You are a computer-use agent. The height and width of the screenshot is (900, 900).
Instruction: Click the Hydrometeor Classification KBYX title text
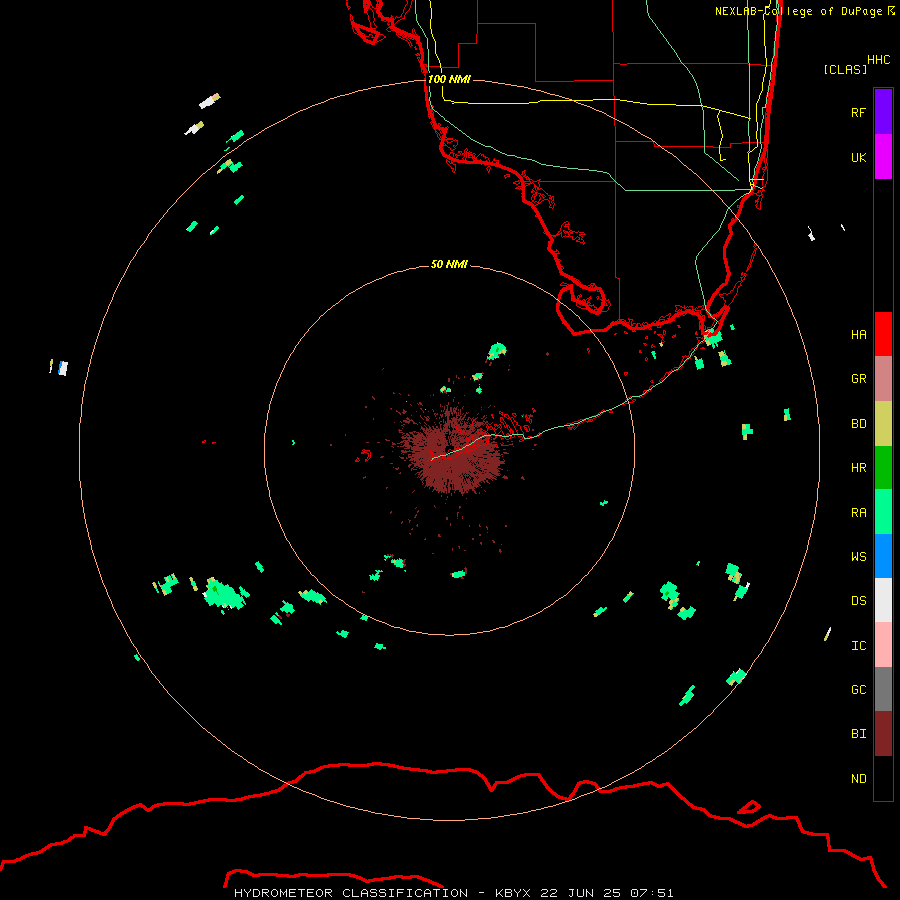coord(453,893)
